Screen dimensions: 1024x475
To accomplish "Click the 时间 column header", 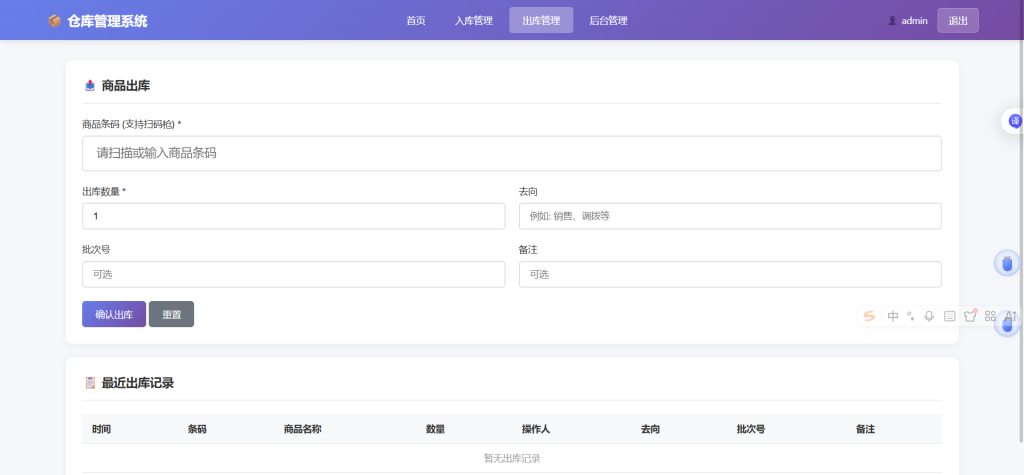I will (x=101, y=429).
